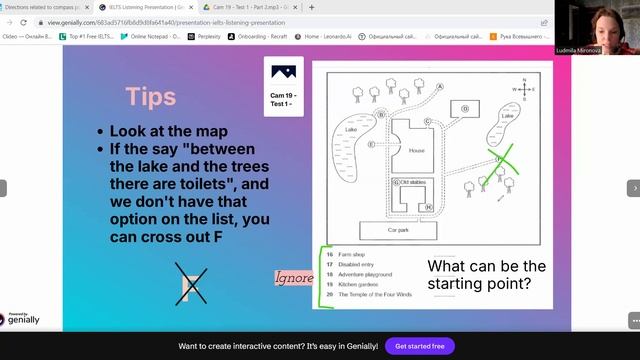Click the compass rose on the map

coord(524,89)
